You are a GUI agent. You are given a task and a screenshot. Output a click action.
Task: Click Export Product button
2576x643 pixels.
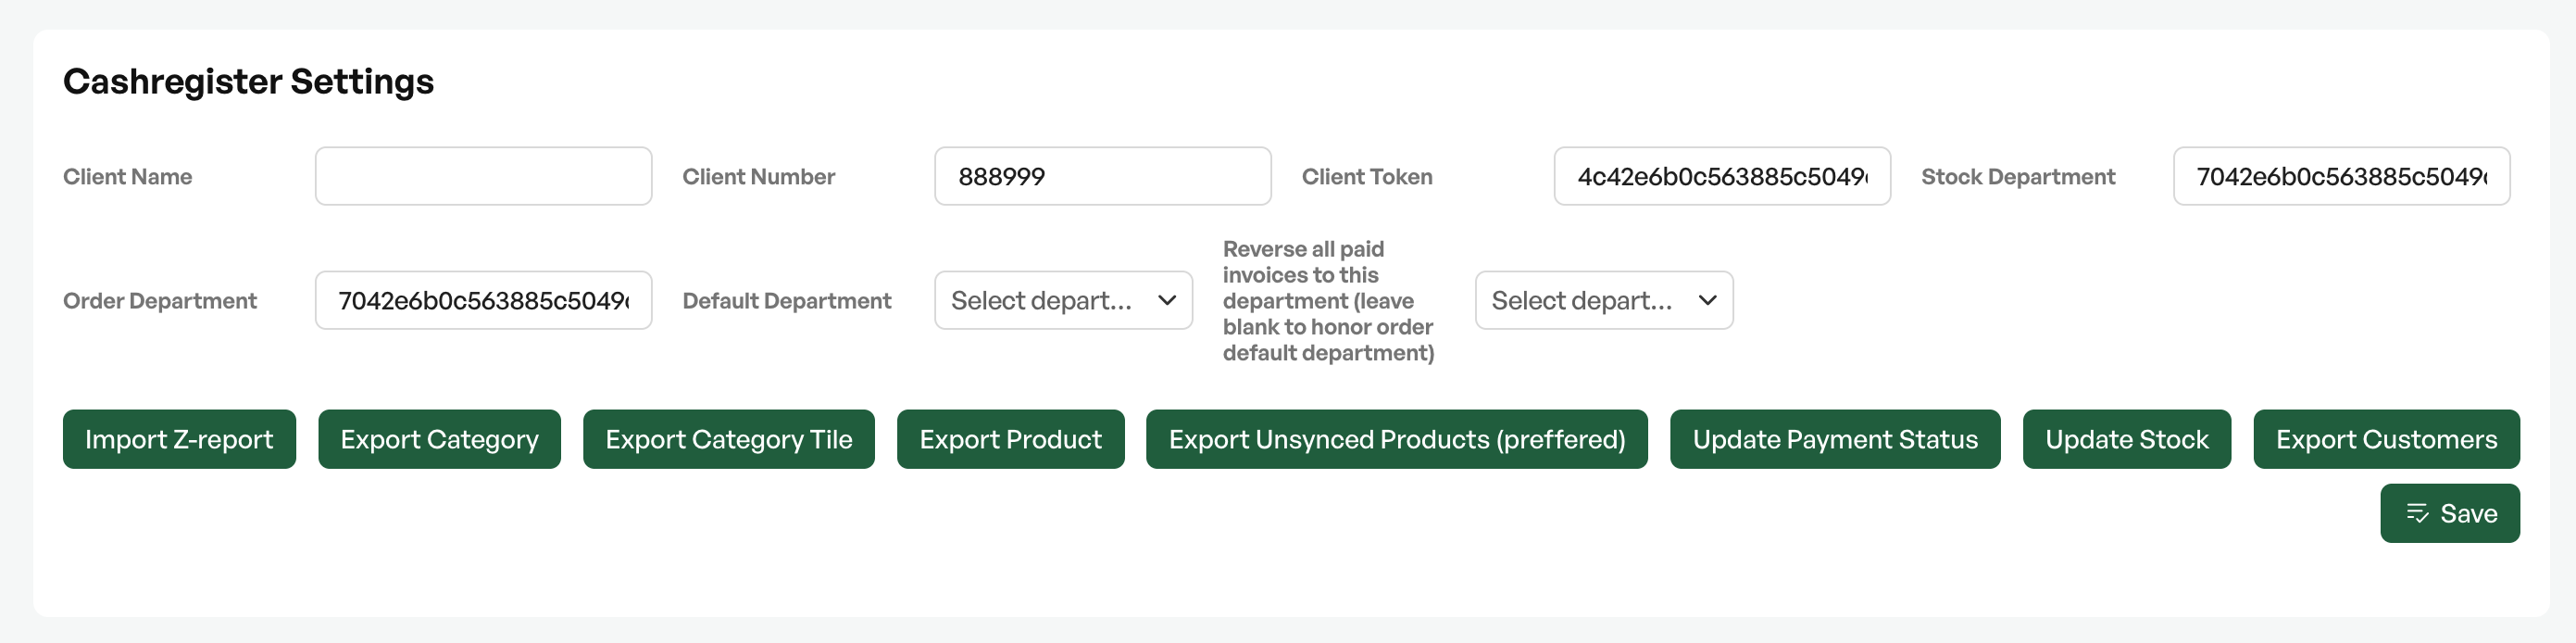[1010, 439]
